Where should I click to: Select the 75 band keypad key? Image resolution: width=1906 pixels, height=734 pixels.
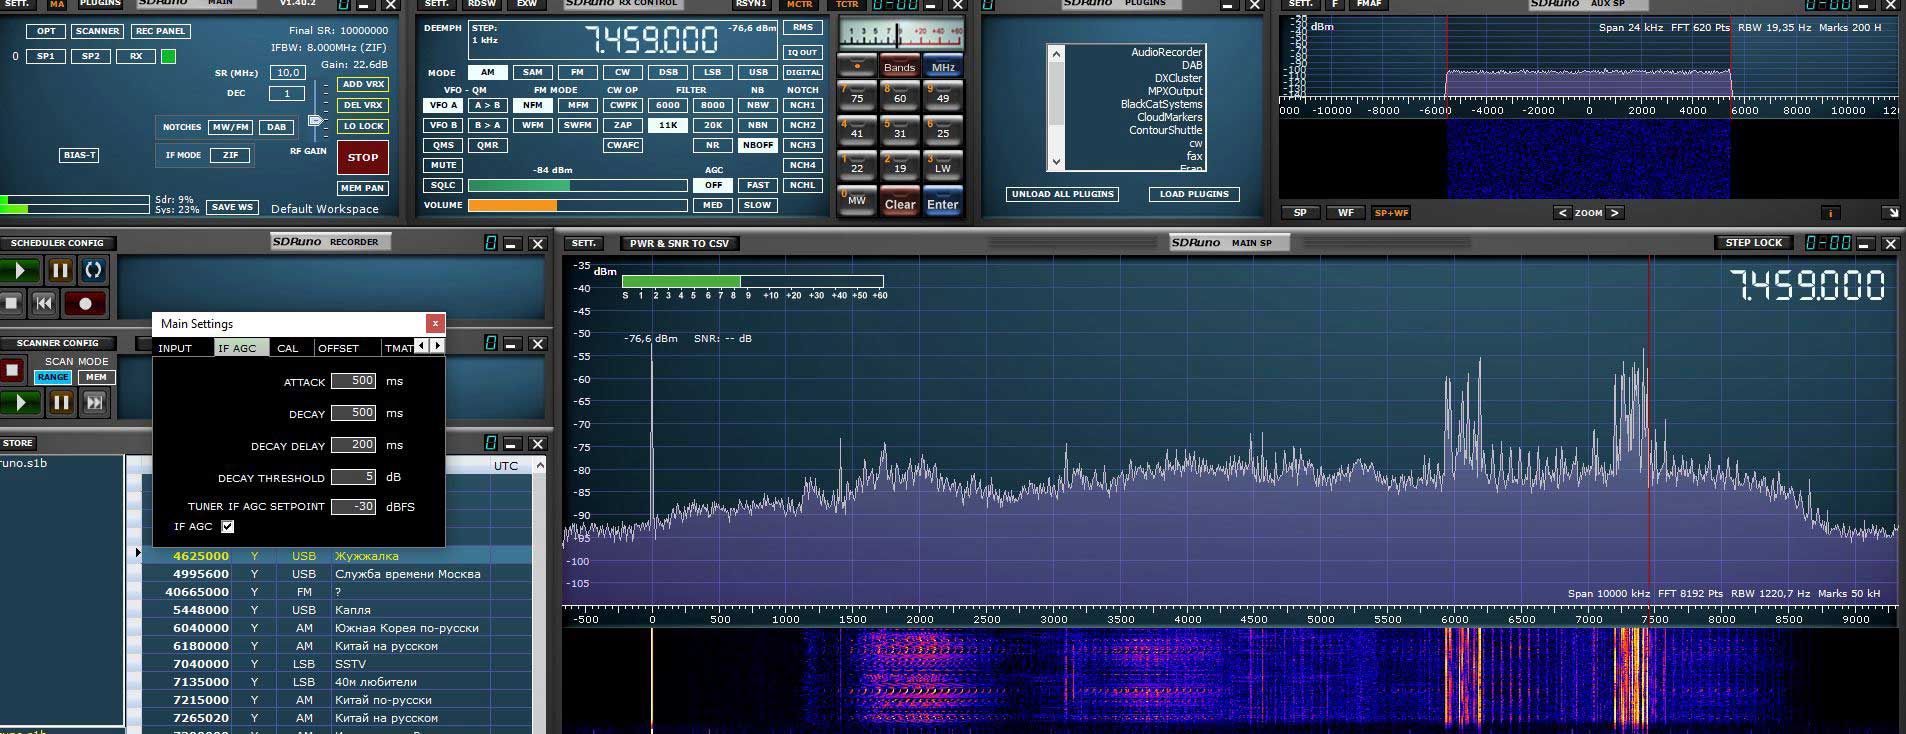[x=857, y=96]
